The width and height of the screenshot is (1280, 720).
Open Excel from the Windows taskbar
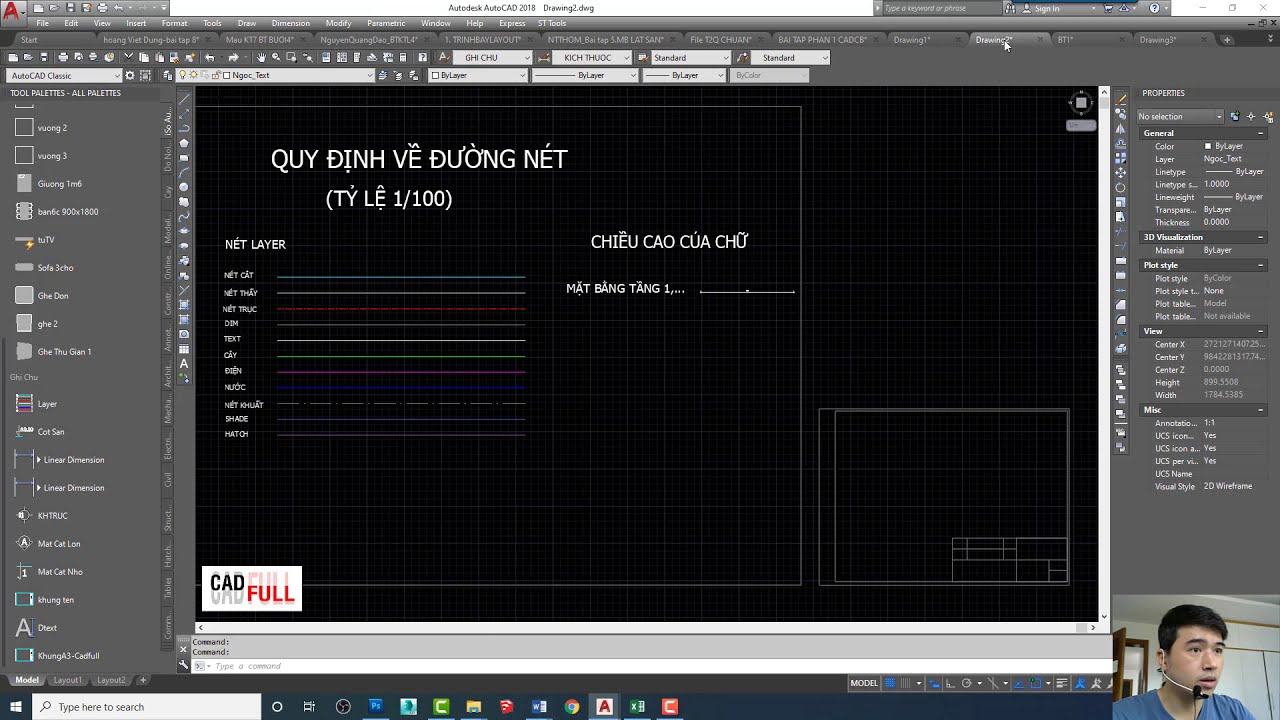tap(637, 707)
